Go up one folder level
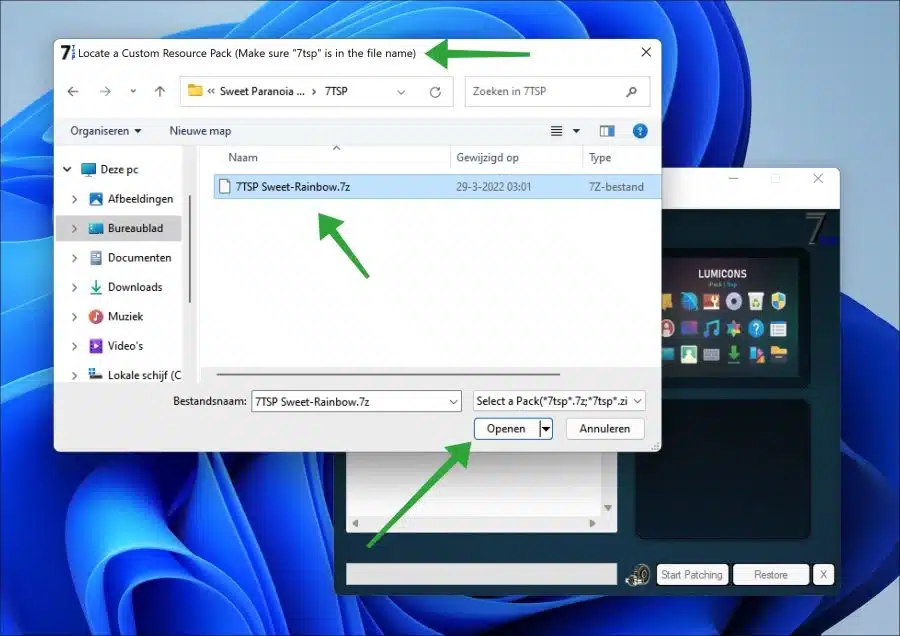 tap(160, 91)
